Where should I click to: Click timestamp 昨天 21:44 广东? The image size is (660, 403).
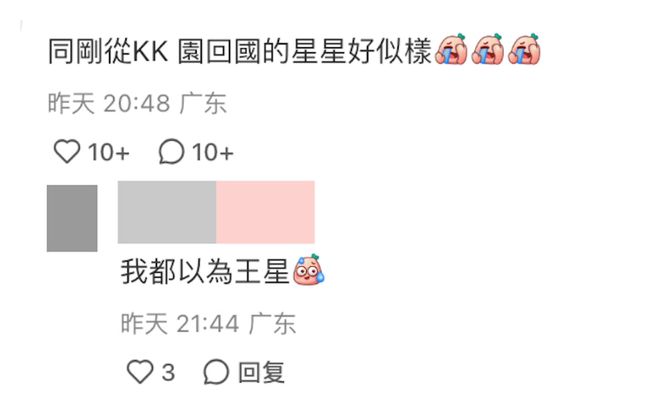click(208, 323)
